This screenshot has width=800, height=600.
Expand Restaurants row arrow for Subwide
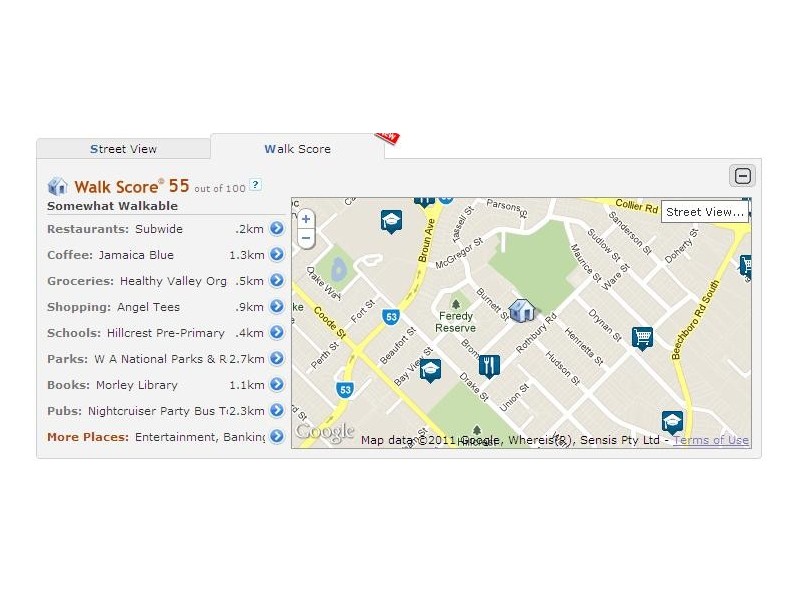[277, 229]
